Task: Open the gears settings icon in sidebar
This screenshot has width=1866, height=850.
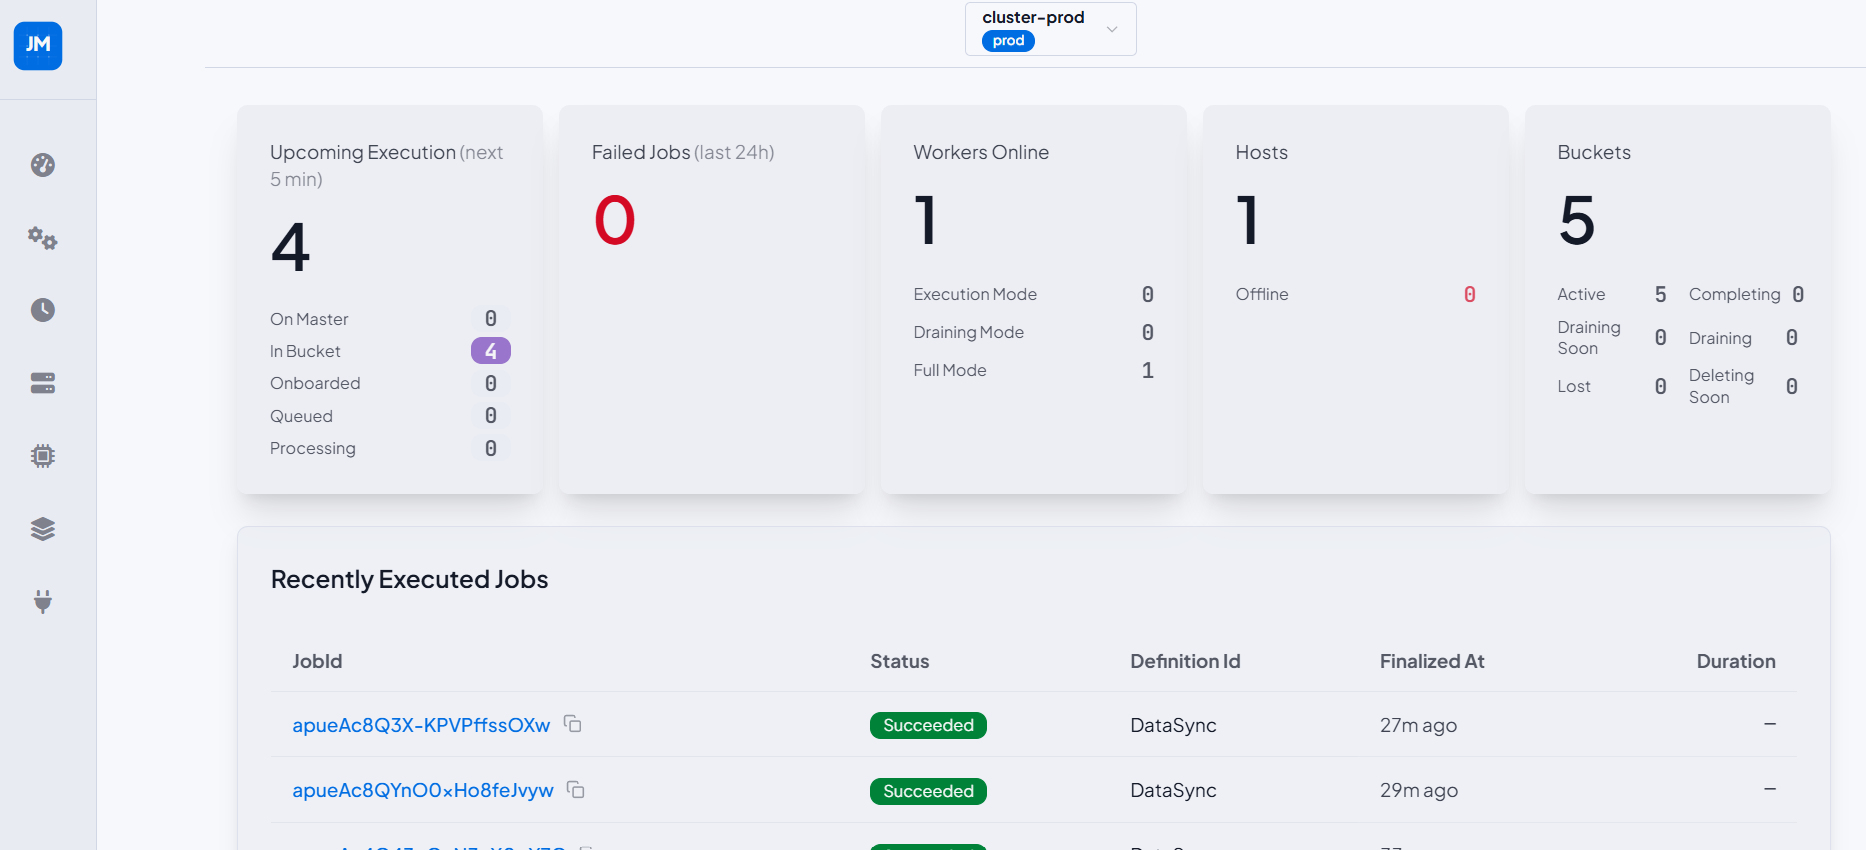Action: (x=43, y=238)
